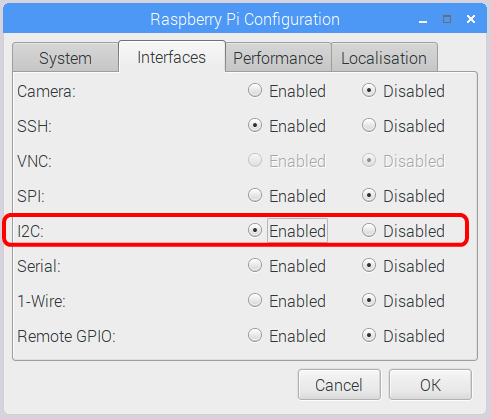Choose Disabled for Camera
This screenshot has height=419, width=491.
[x=369, y=91]
